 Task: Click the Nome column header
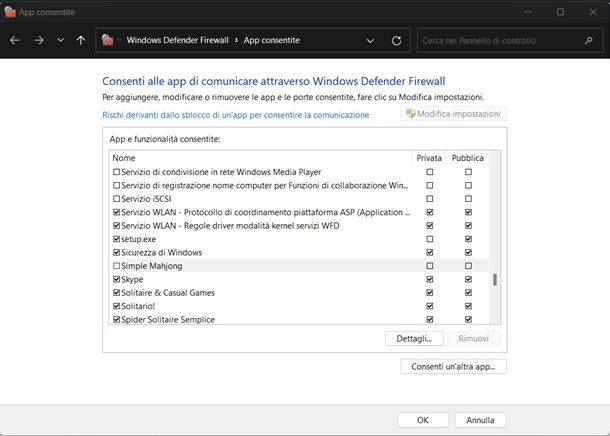pyautogui.click(x=124, y=158)
